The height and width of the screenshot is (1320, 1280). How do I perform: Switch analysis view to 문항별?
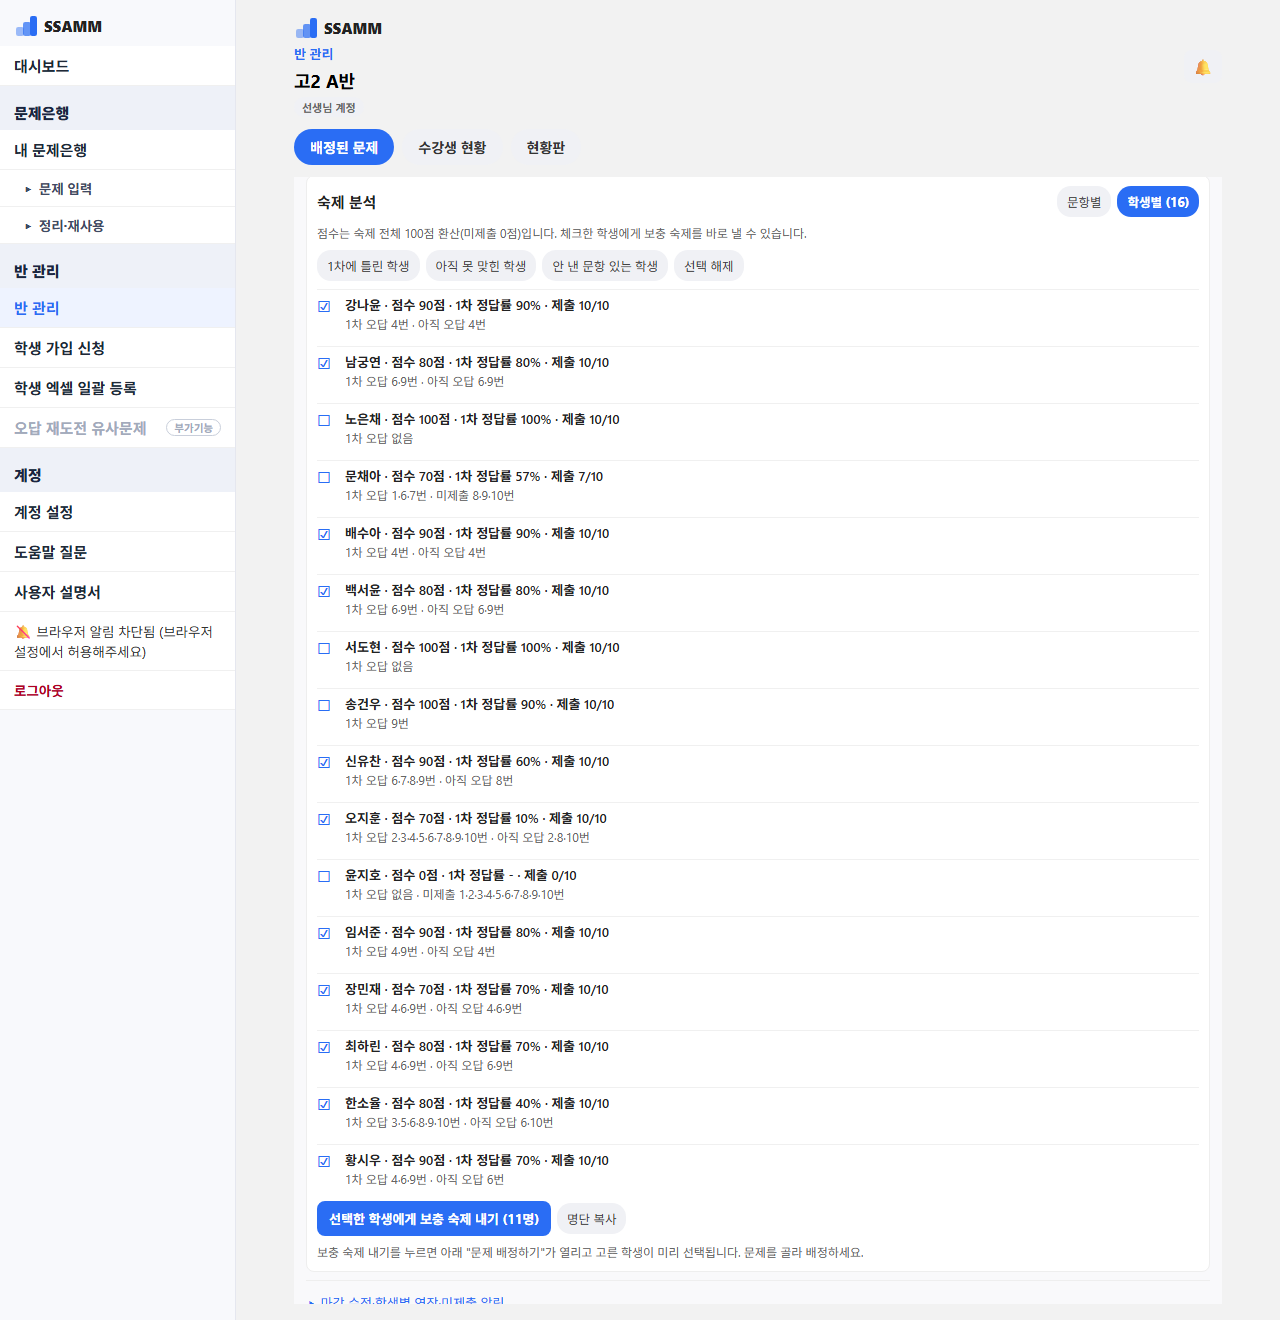coord(1084,202)
